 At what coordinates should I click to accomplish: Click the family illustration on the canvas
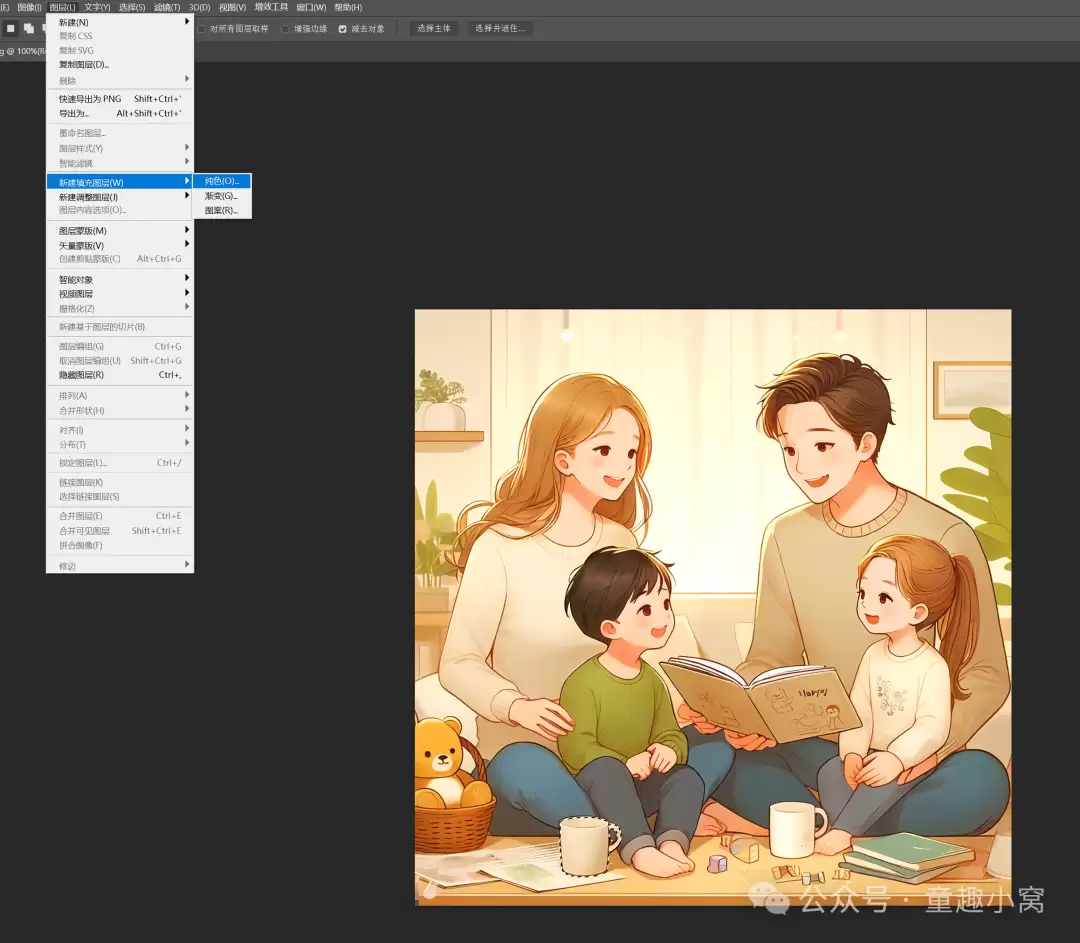[713, 607]
